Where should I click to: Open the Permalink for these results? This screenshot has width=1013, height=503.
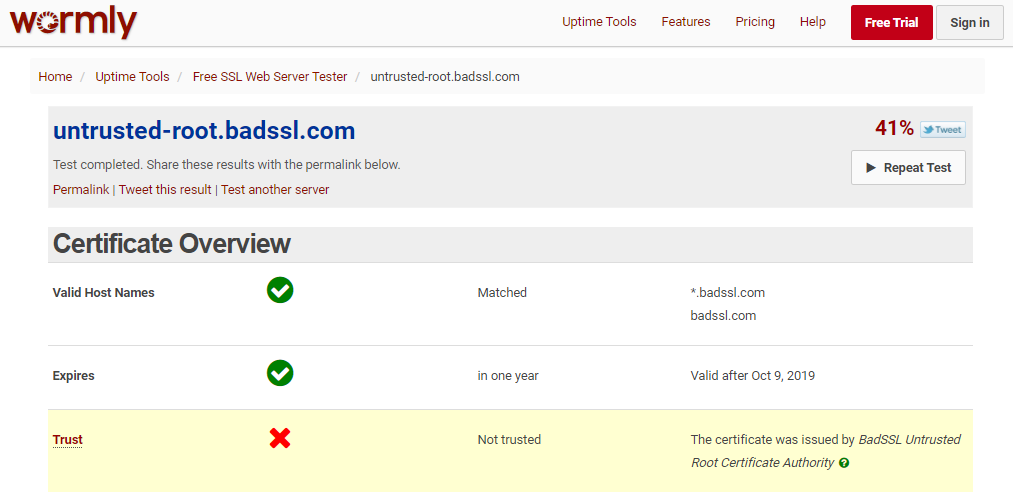(x=81, y=189)
